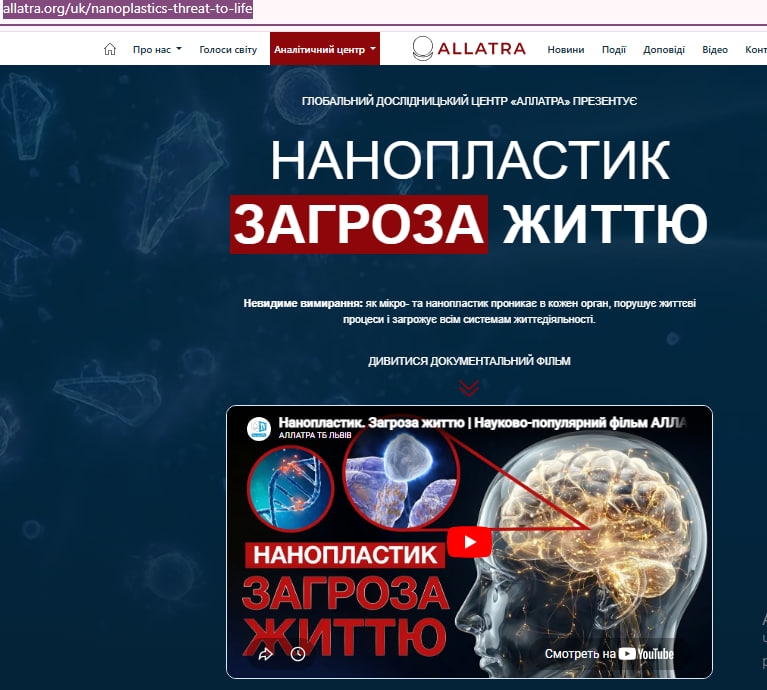This screenshot has width=767, height=690.
Task: Navigate to the Події page
Action: (613, 49)
